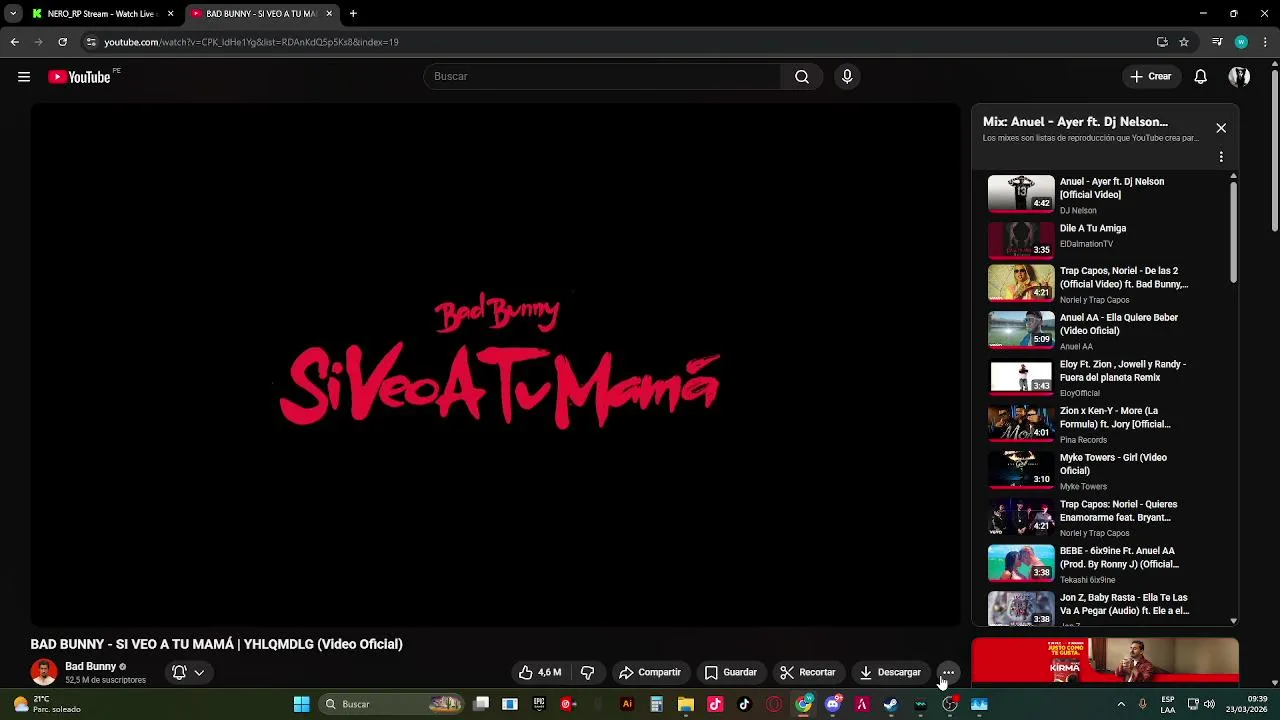View site information icon in address bar
Screen dimensions: 1280x720
pos(91,42)
